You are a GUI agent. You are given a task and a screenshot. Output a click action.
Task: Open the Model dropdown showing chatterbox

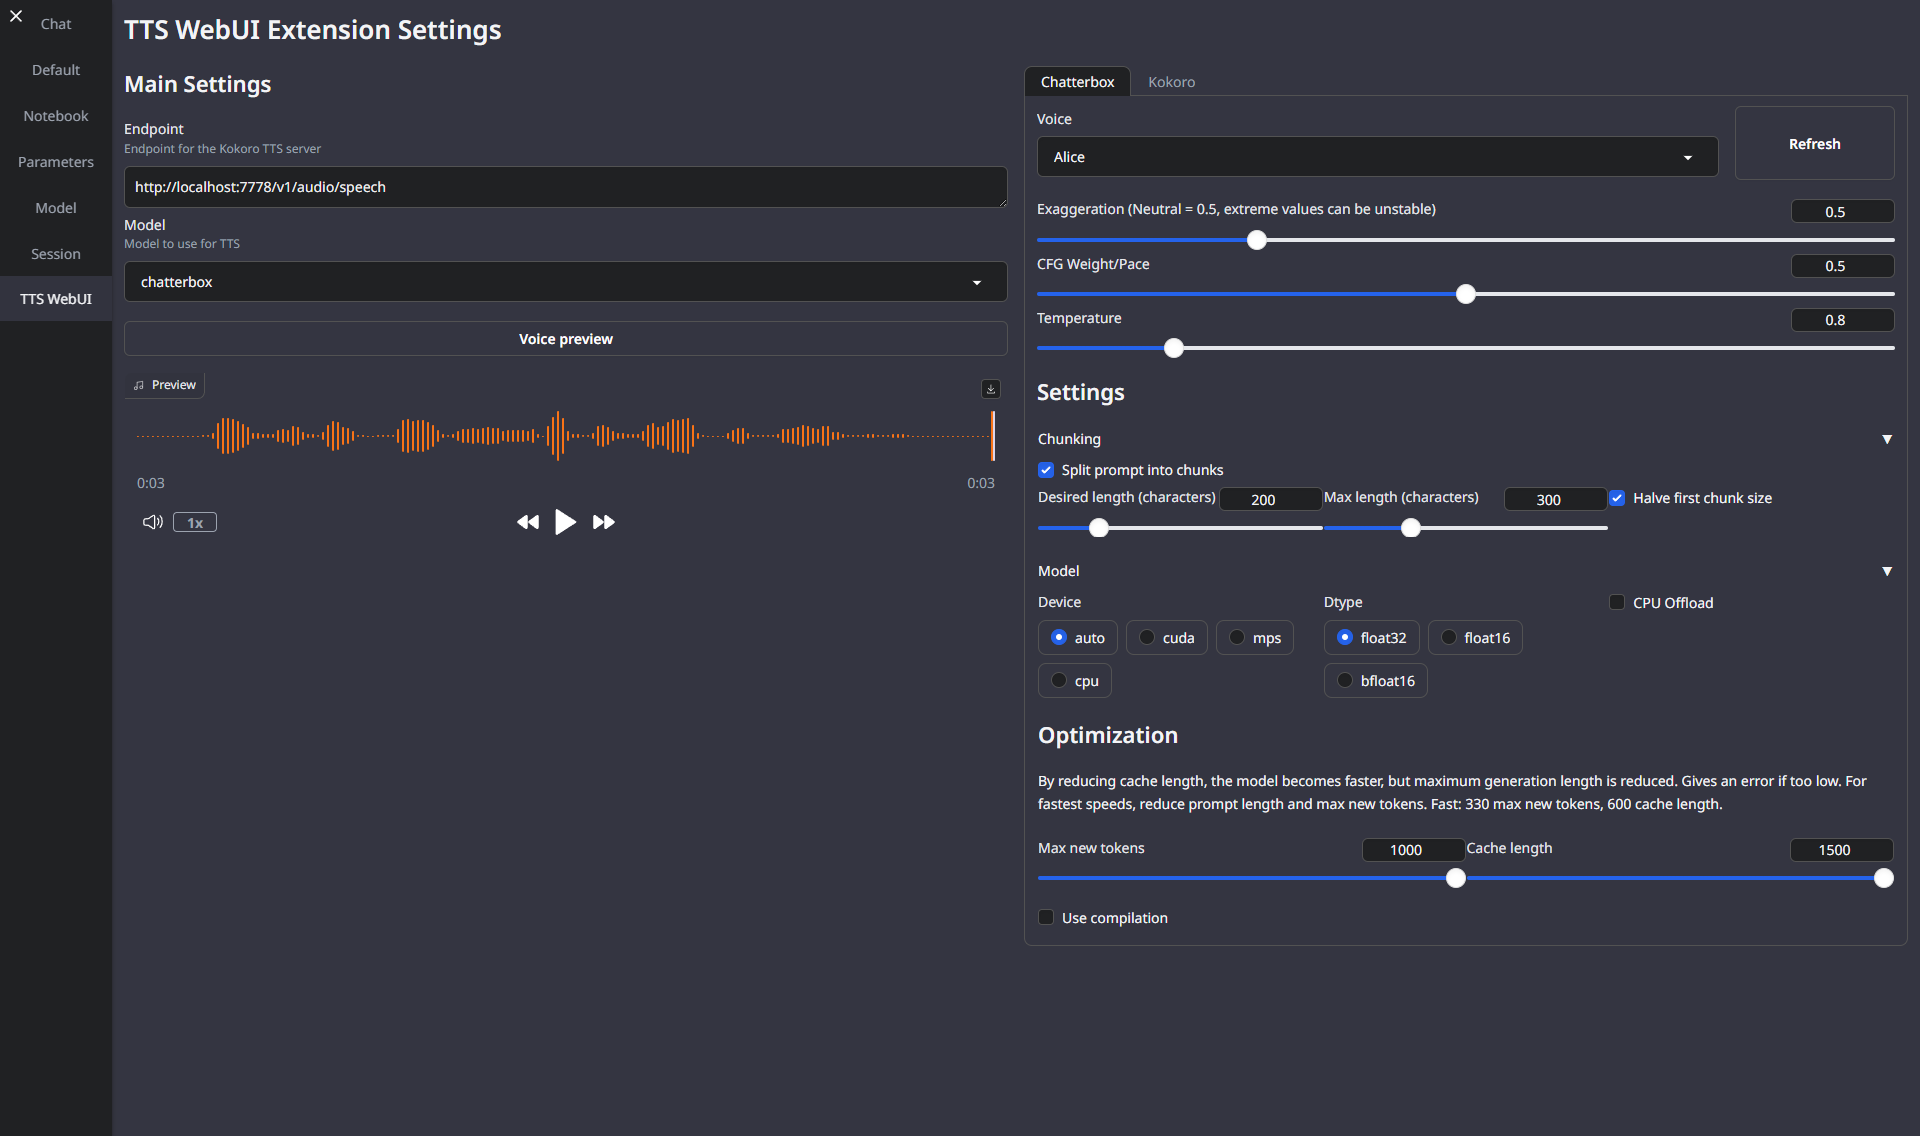coord(565,281)
